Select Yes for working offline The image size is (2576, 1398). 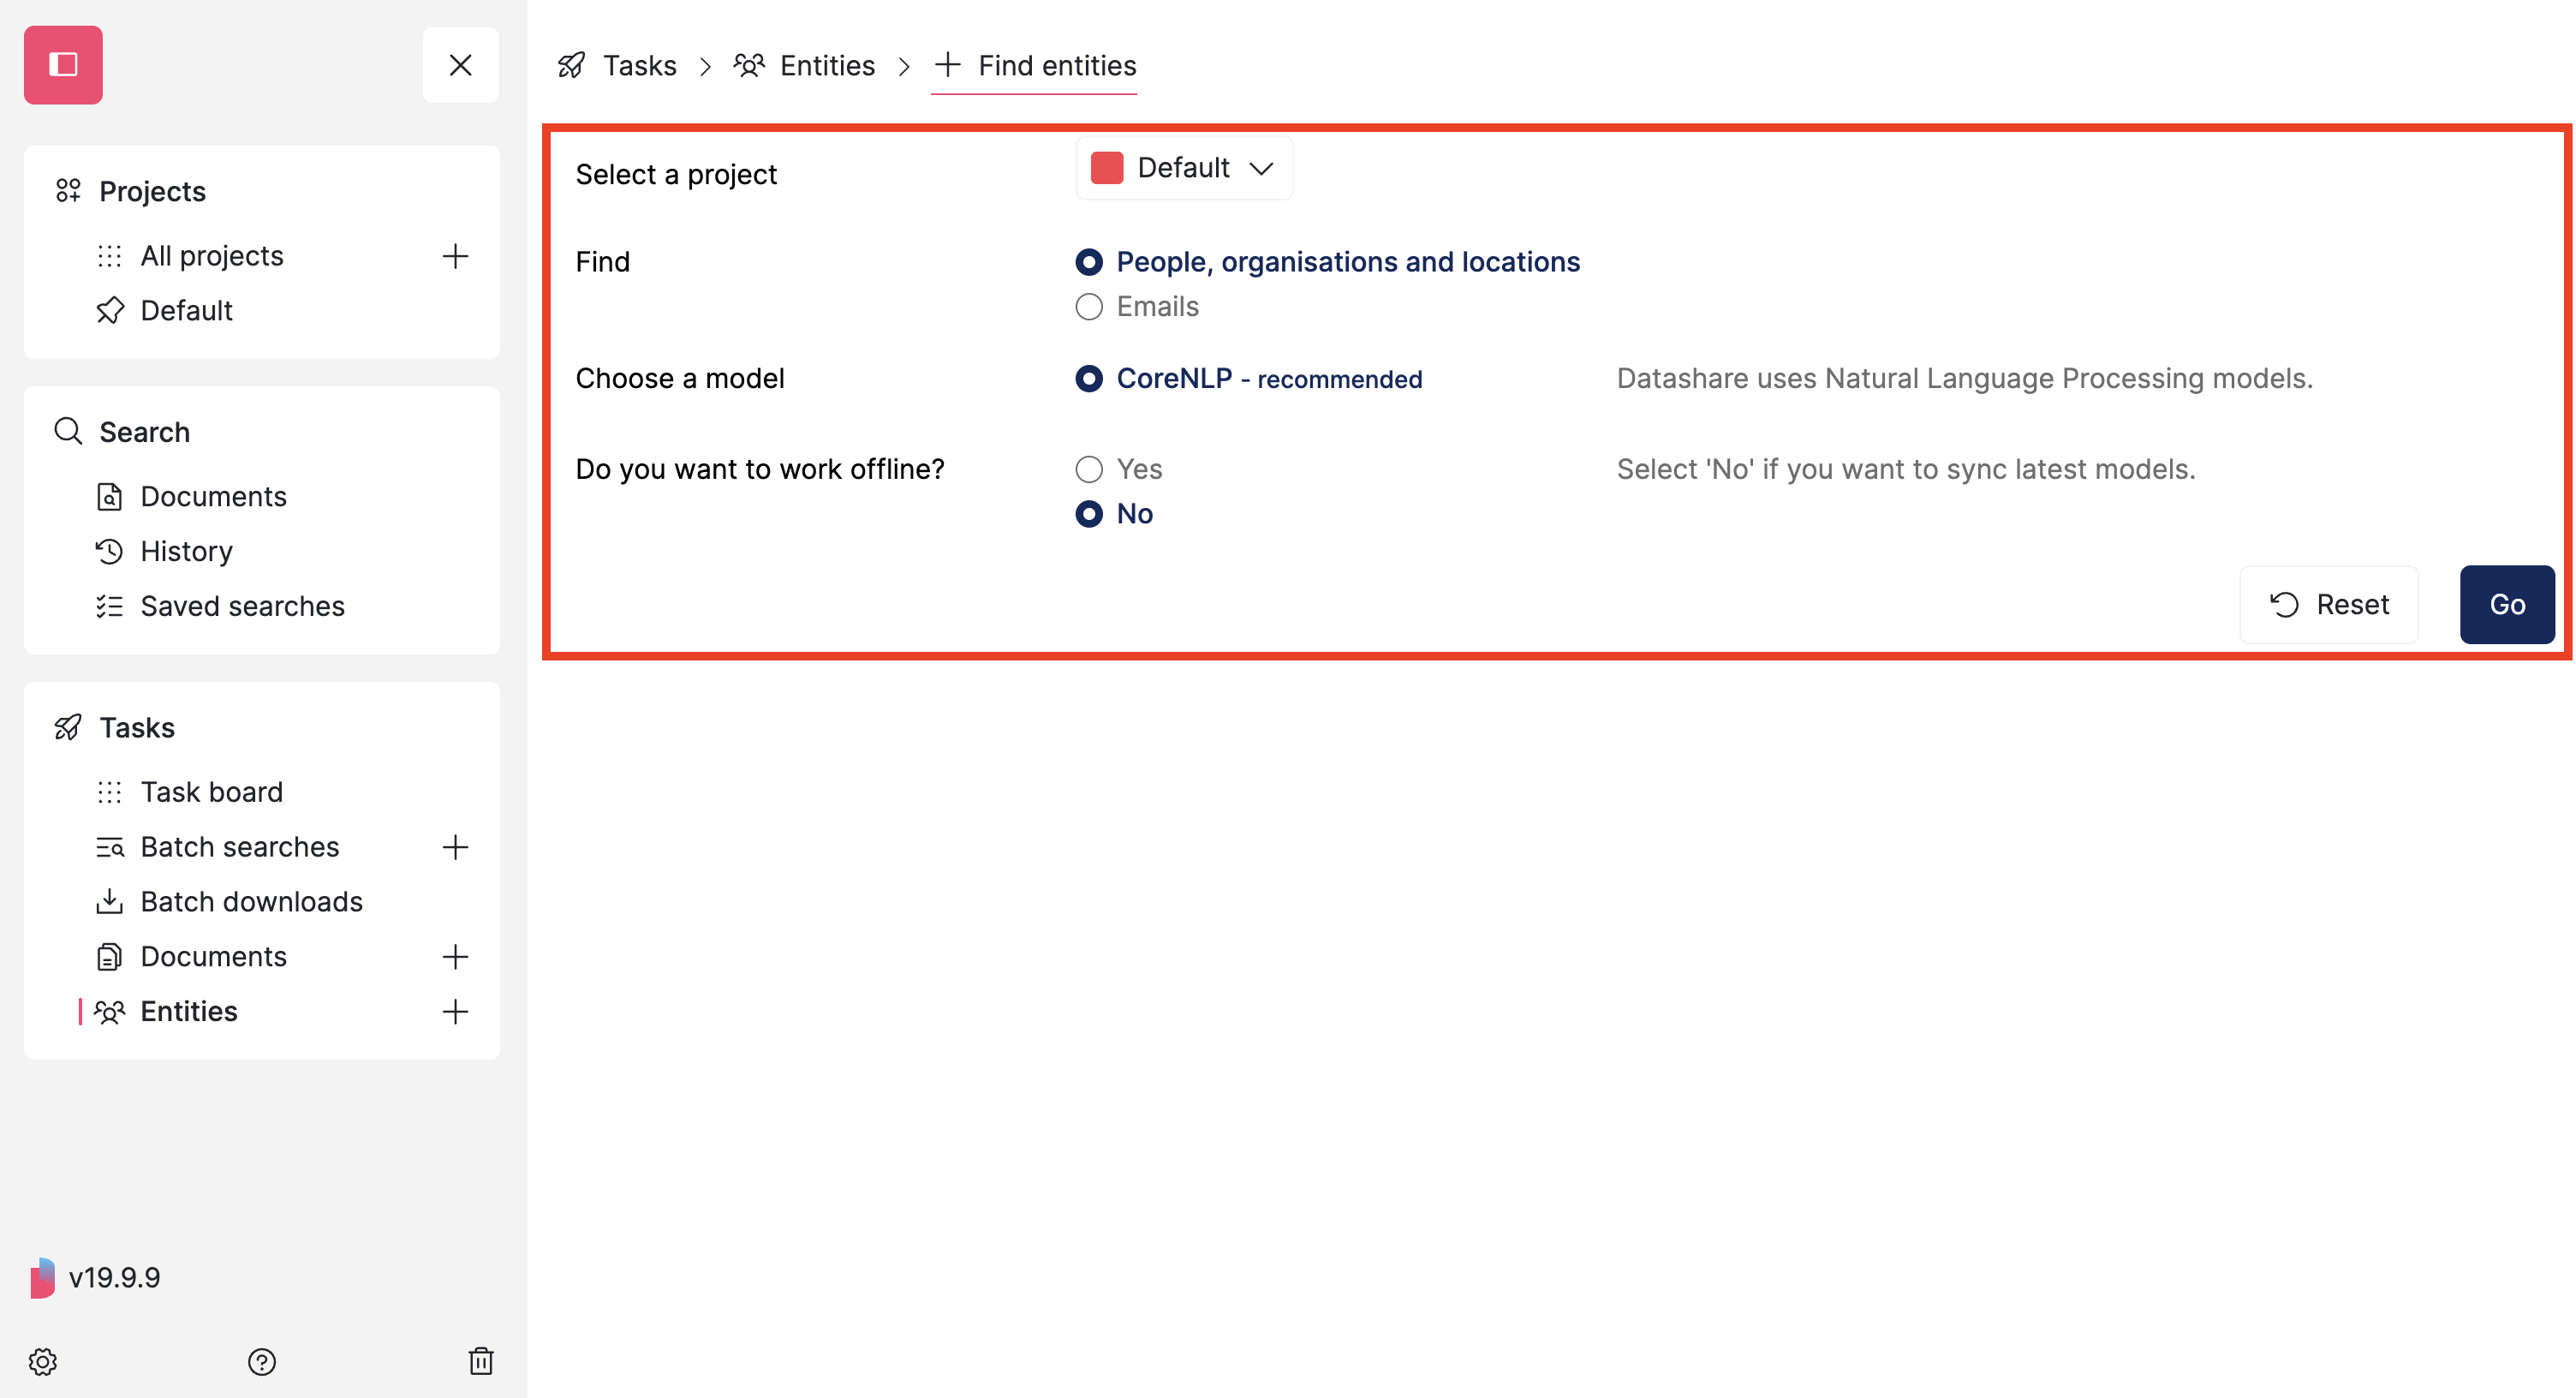[x=1089, y=468]
